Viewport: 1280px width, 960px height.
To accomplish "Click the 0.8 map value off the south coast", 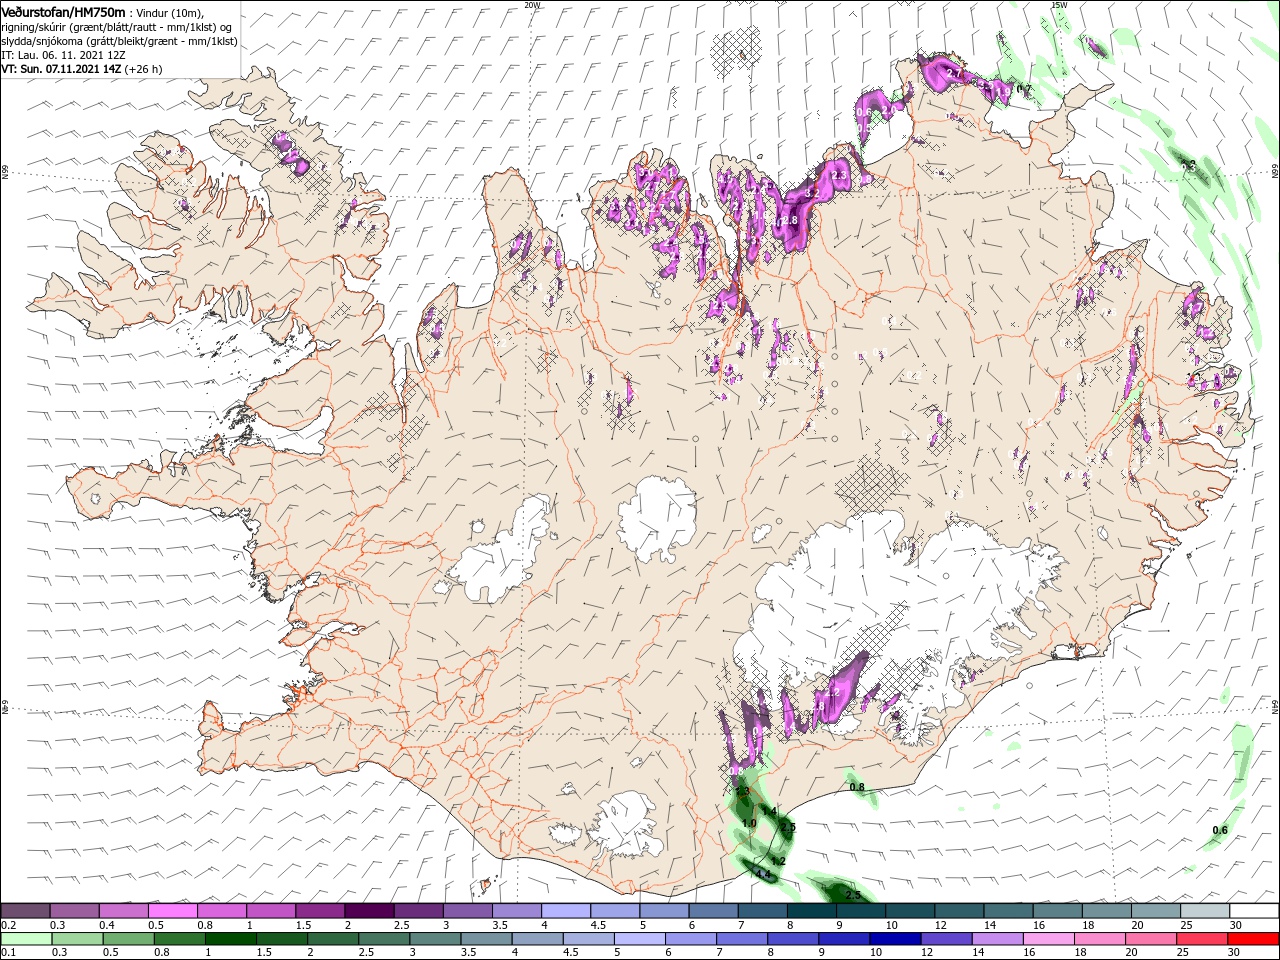I will point(857,788).
